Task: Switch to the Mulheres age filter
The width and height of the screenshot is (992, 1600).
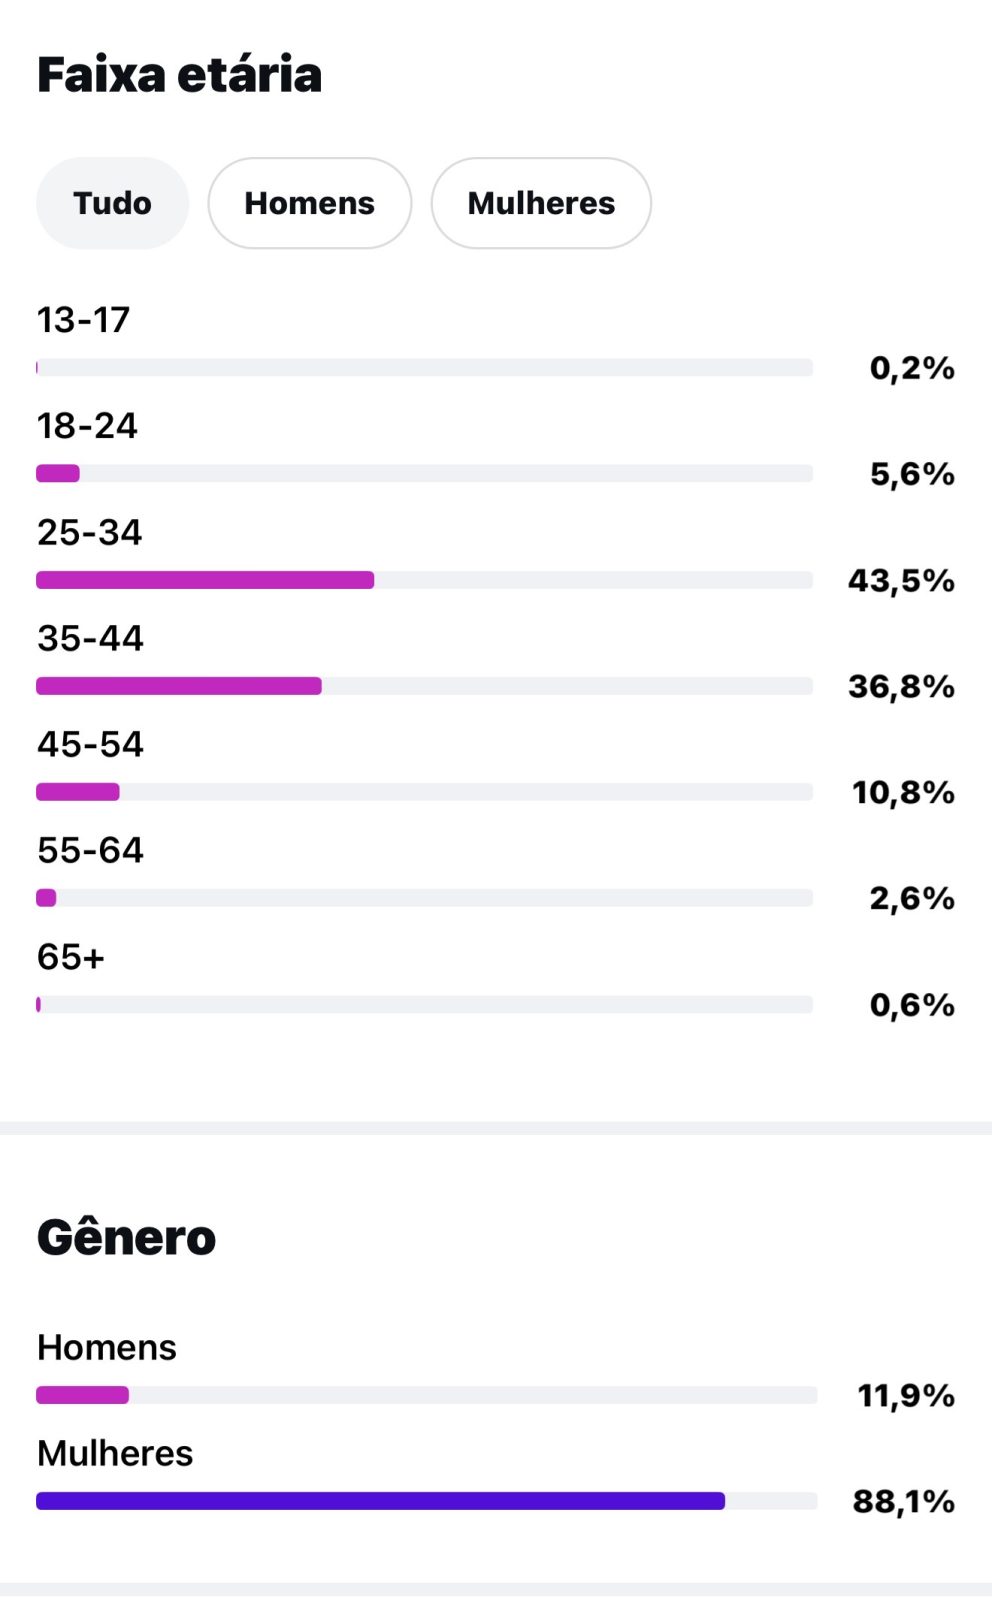Action: pyautogui.click(x=541, y=203)
